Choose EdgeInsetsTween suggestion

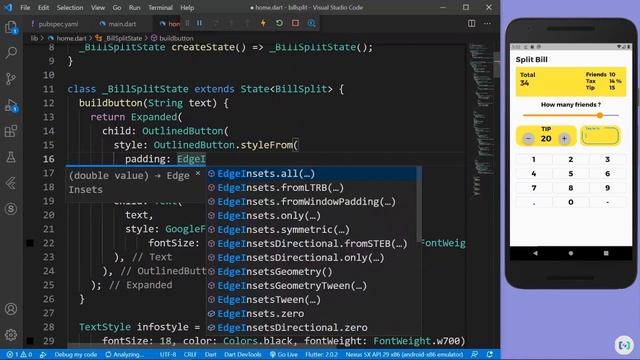coord(312,300)
